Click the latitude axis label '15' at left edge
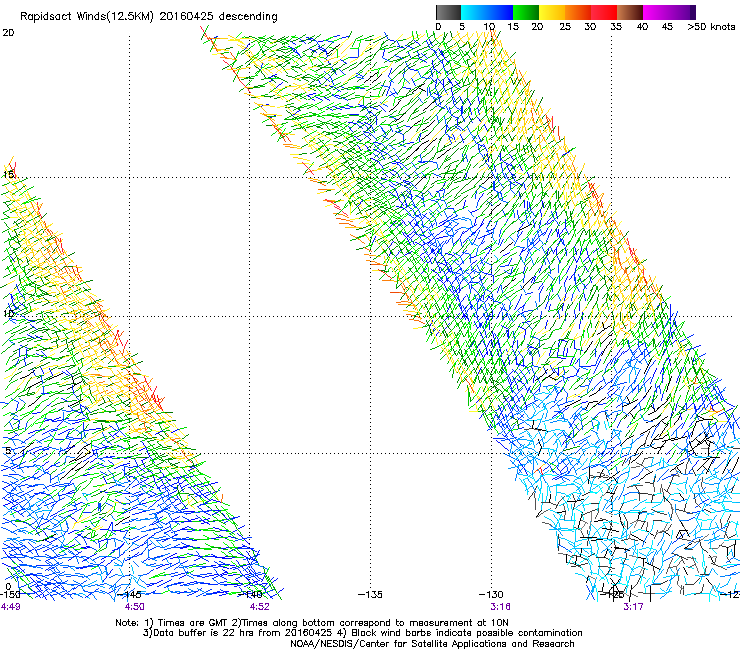 (x=8, y=175)
